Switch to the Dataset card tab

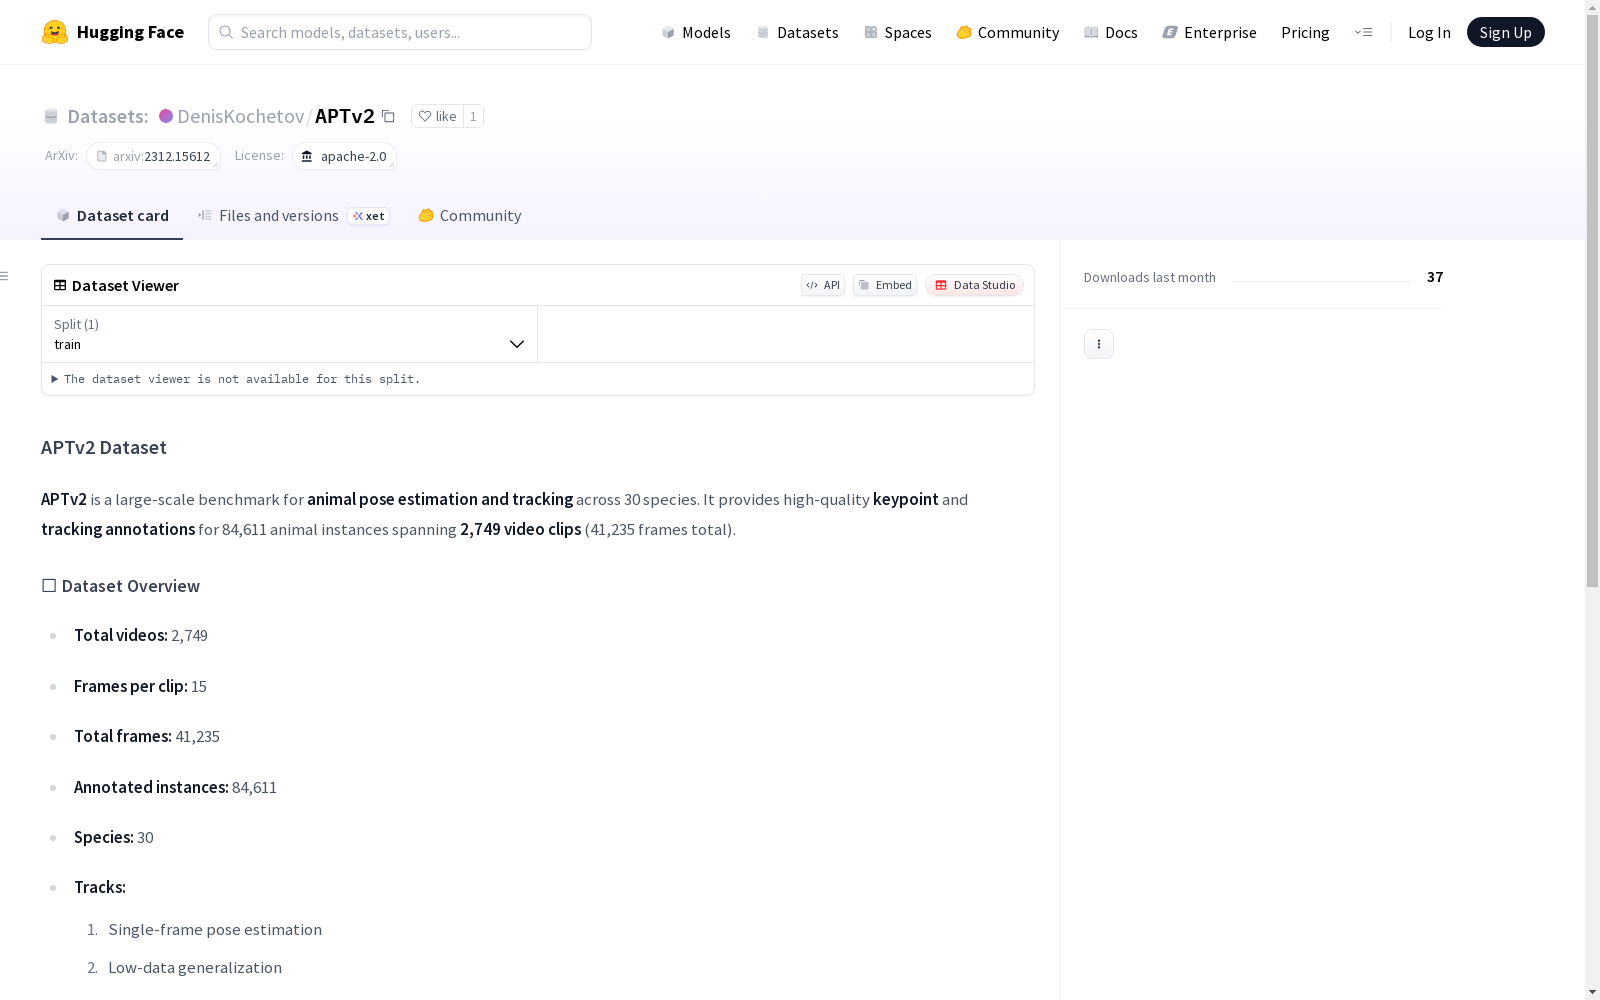click(x=112, y=216)
